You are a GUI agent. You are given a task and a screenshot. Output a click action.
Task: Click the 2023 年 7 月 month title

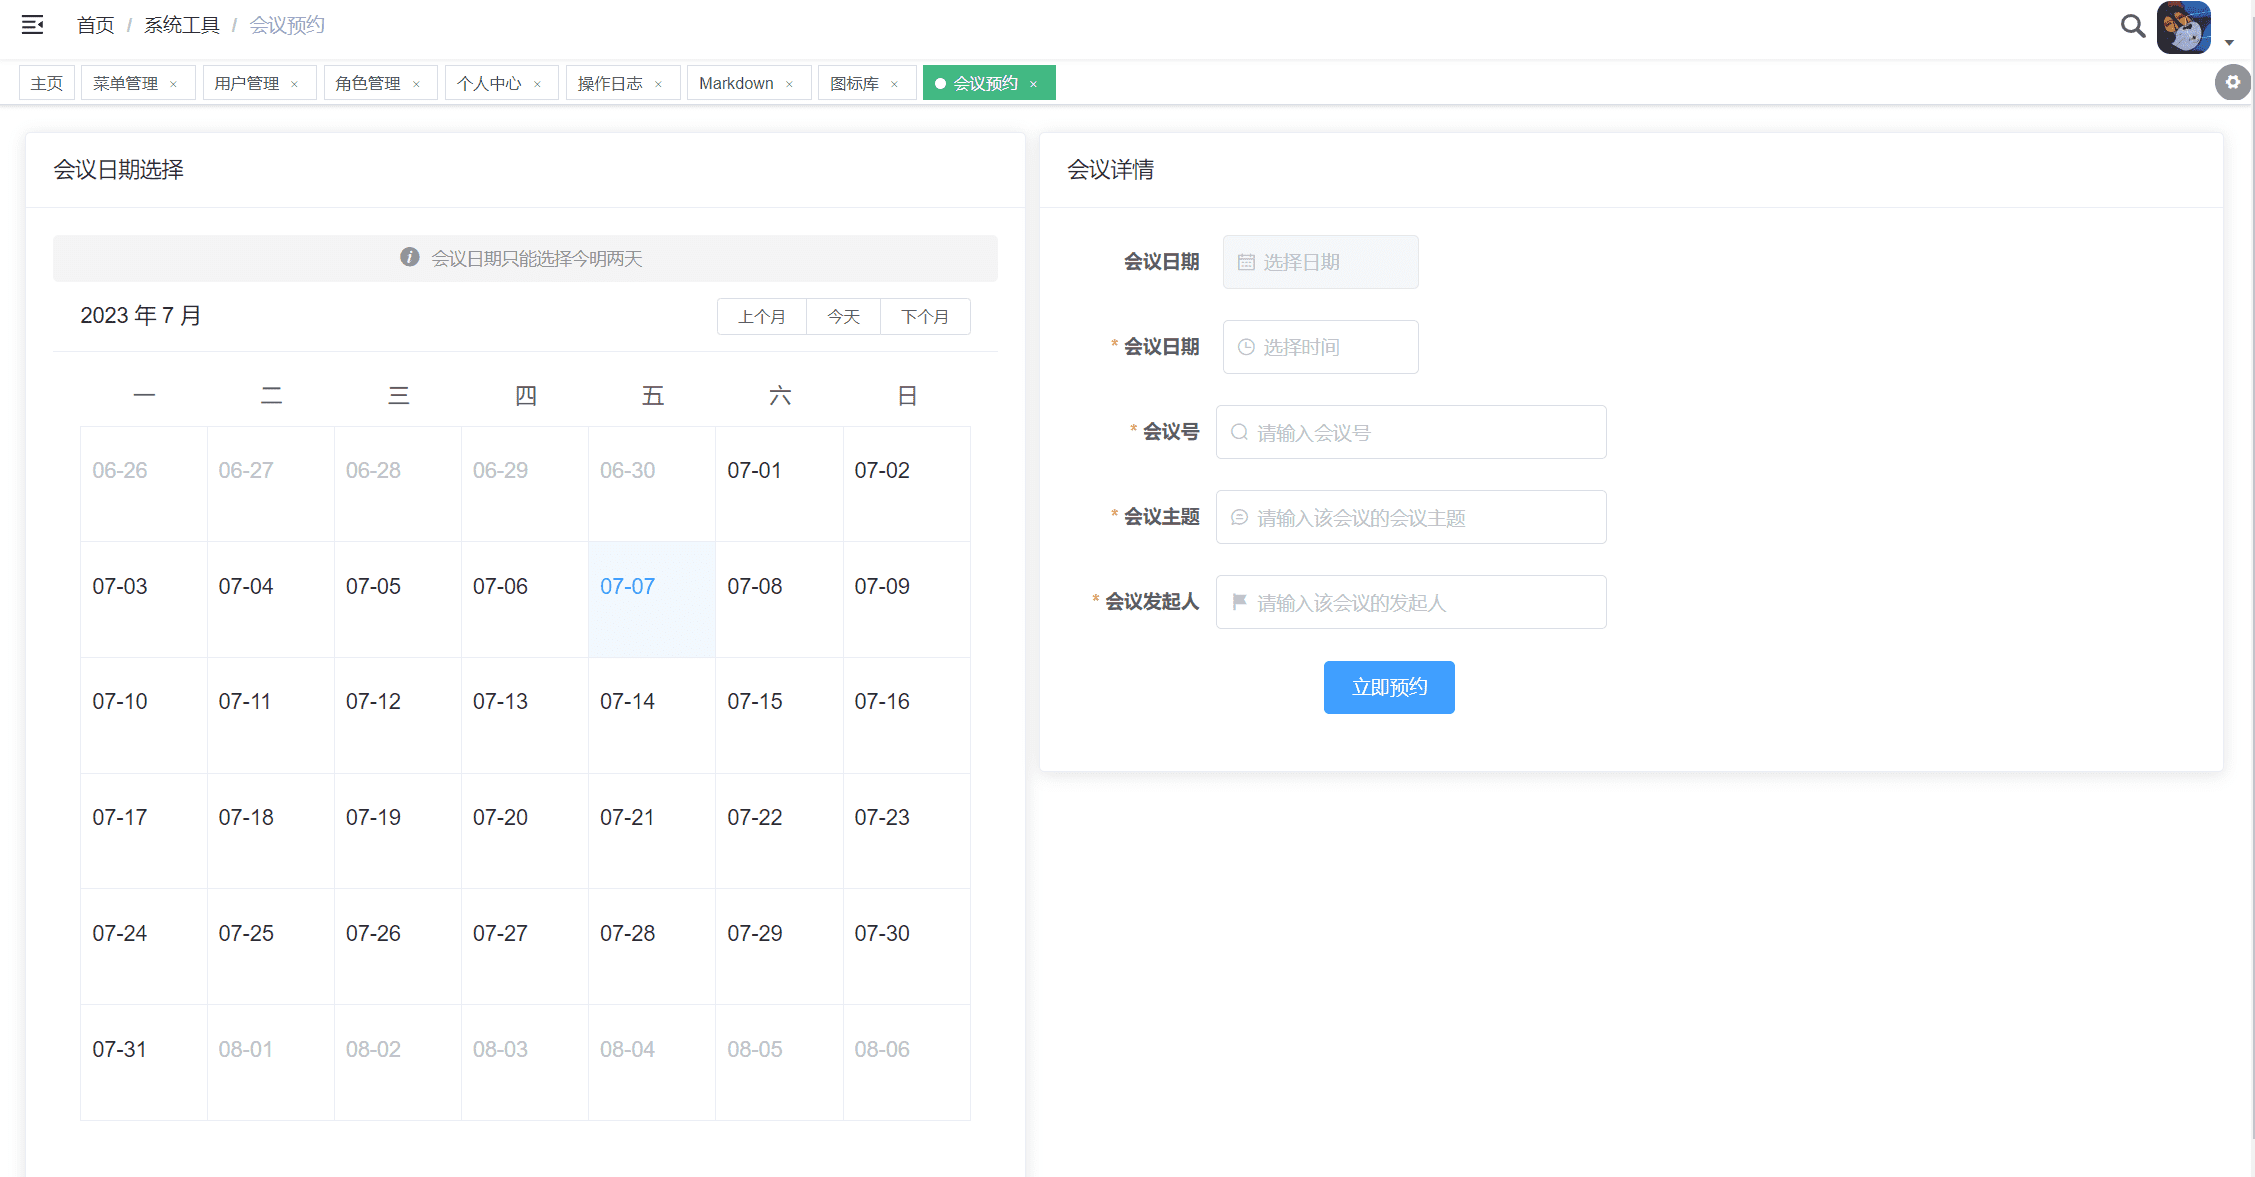pos(140,316)
